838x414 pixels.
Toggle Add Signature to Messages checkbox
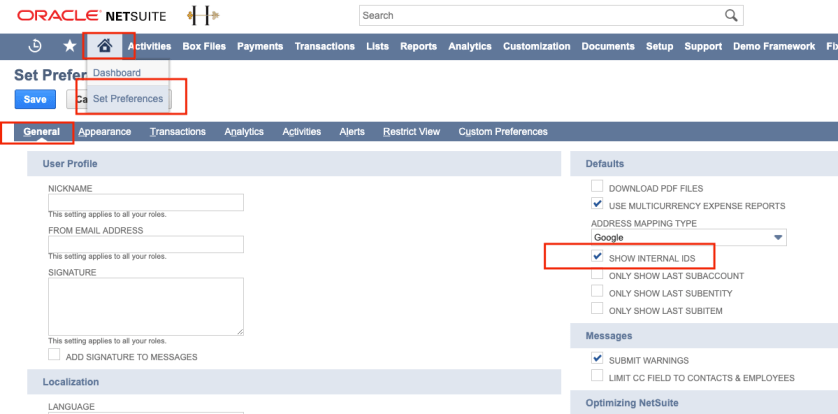54,356
